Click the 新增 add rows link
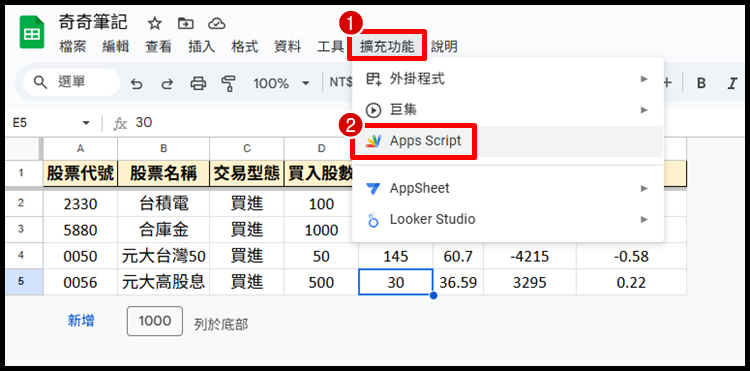 point(81,321)
